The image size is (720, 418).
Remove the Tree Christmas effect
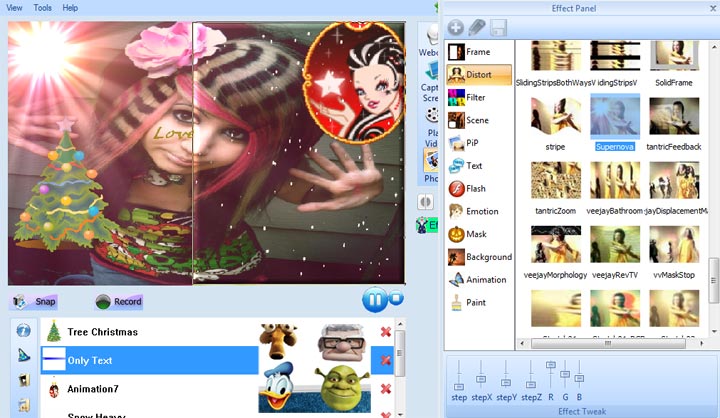pos(386,332)
